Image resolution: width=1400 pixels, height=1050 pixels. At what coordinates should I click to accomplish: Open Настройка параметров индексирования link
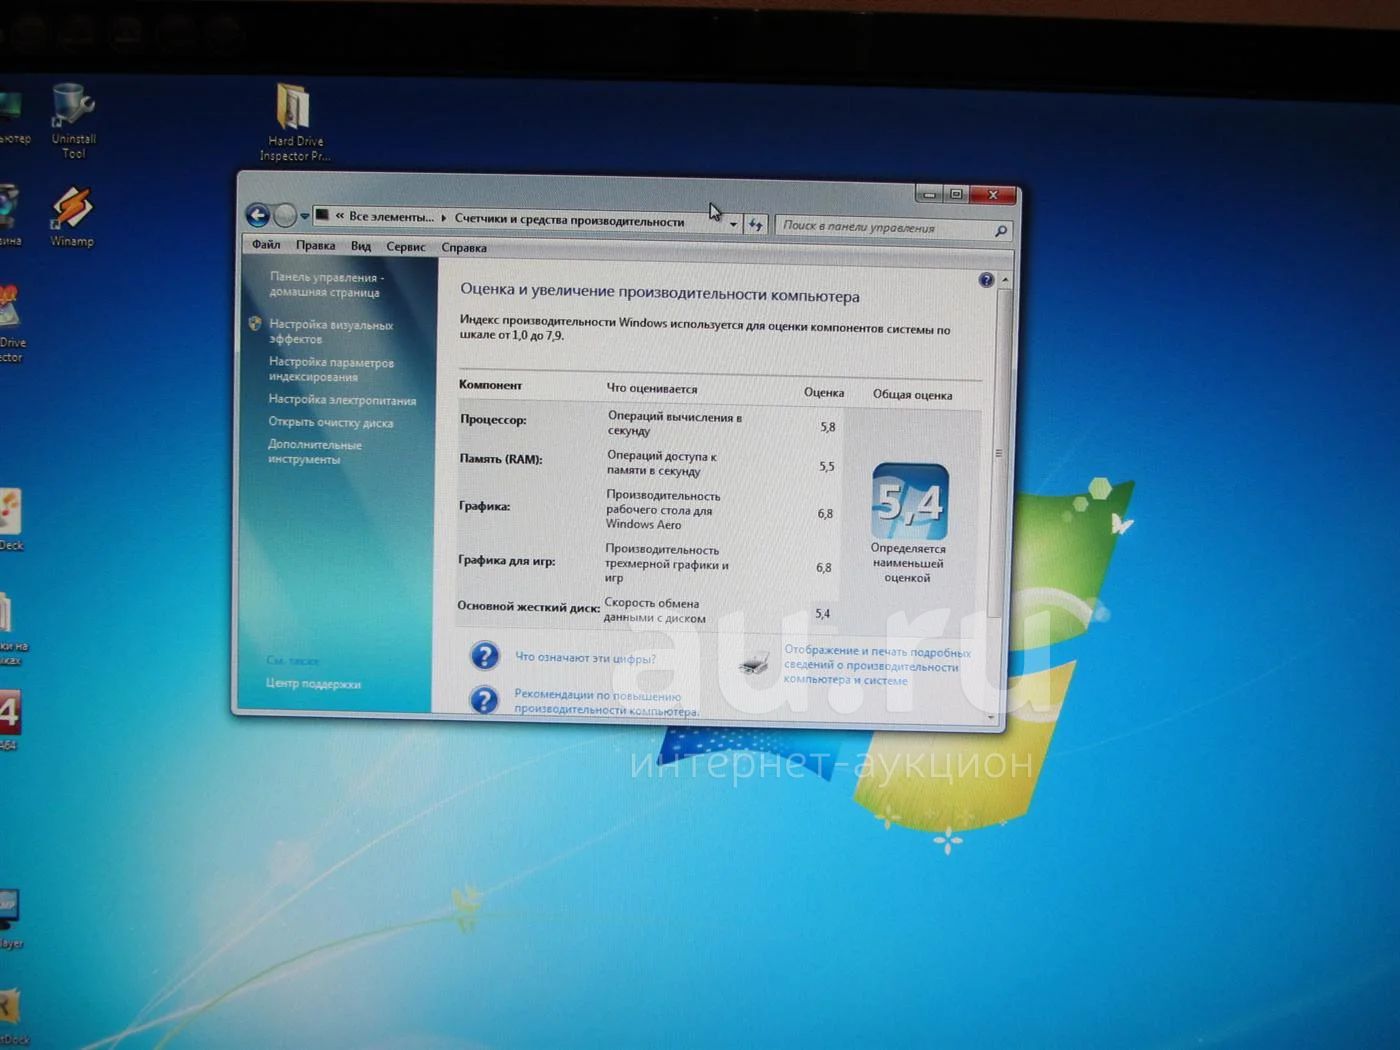pyautogui.click(x=331, y=370)
